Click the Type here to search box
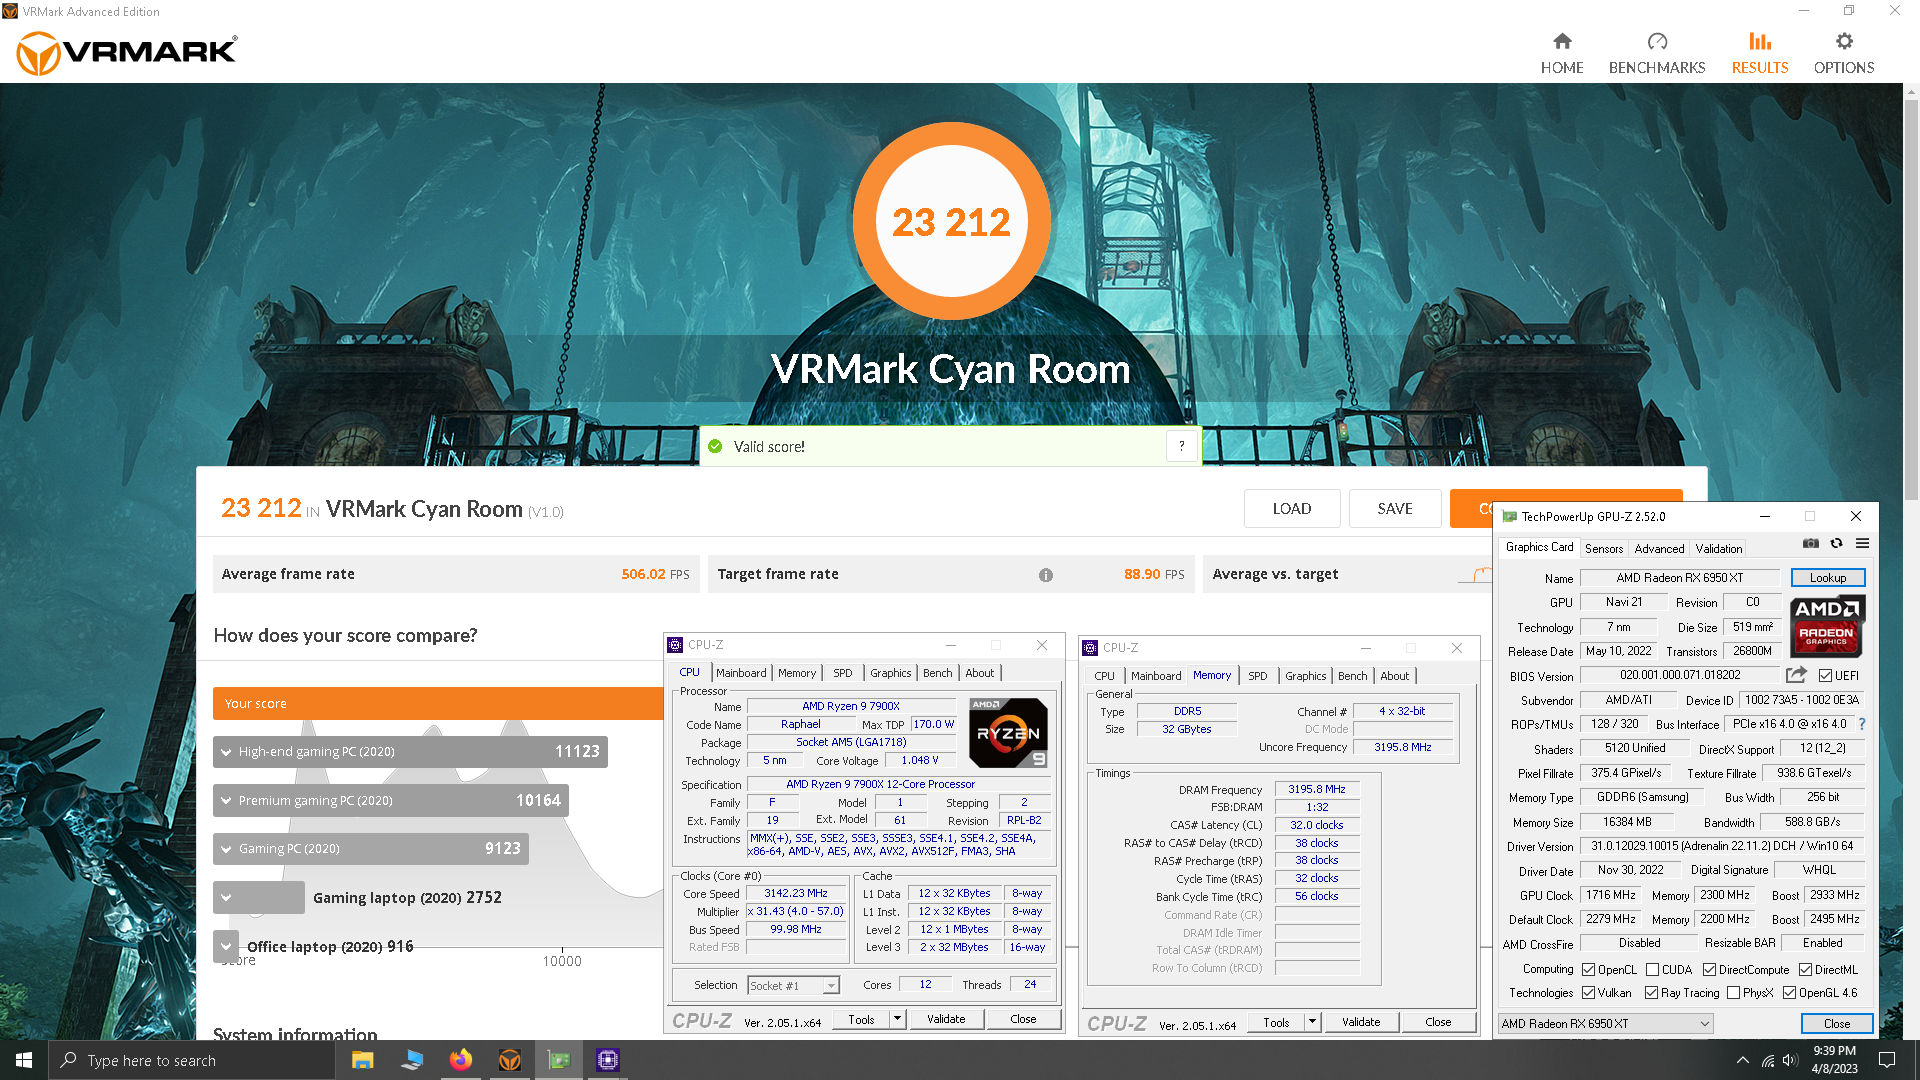1920x1080 pixels. pos(191,1060)
